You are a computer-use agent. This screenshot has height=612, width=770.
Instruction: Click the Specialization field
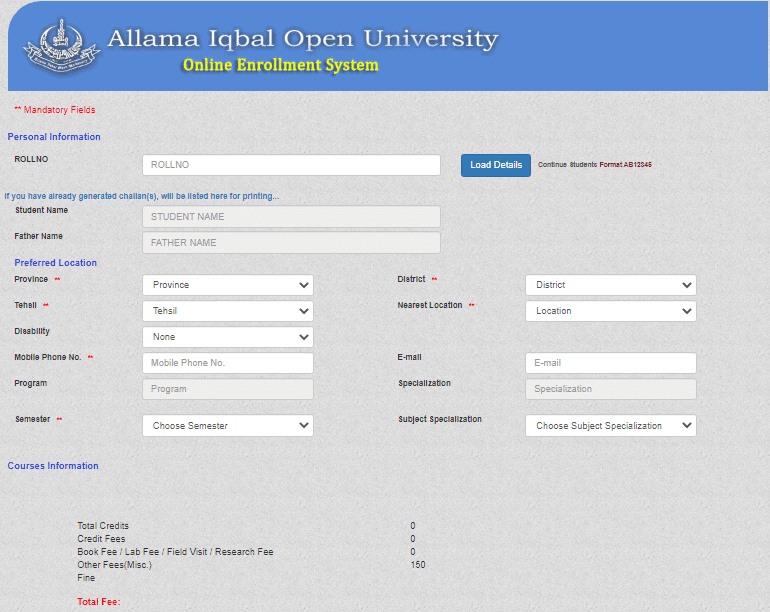(x=611, y=389)
